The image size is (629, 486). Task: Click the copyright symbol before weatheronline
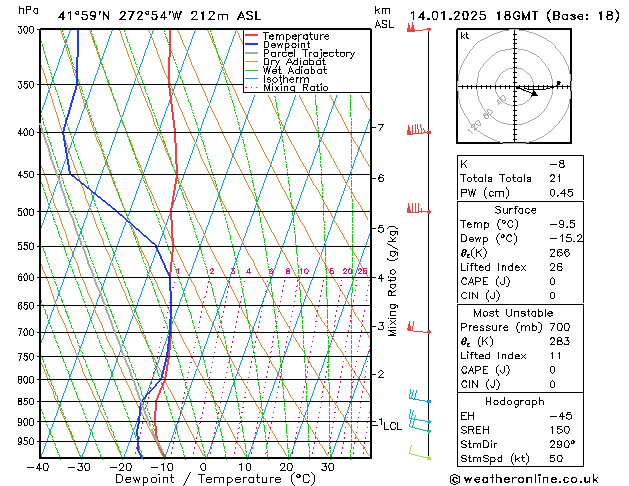pyautogui.click(x=455, y=479)
